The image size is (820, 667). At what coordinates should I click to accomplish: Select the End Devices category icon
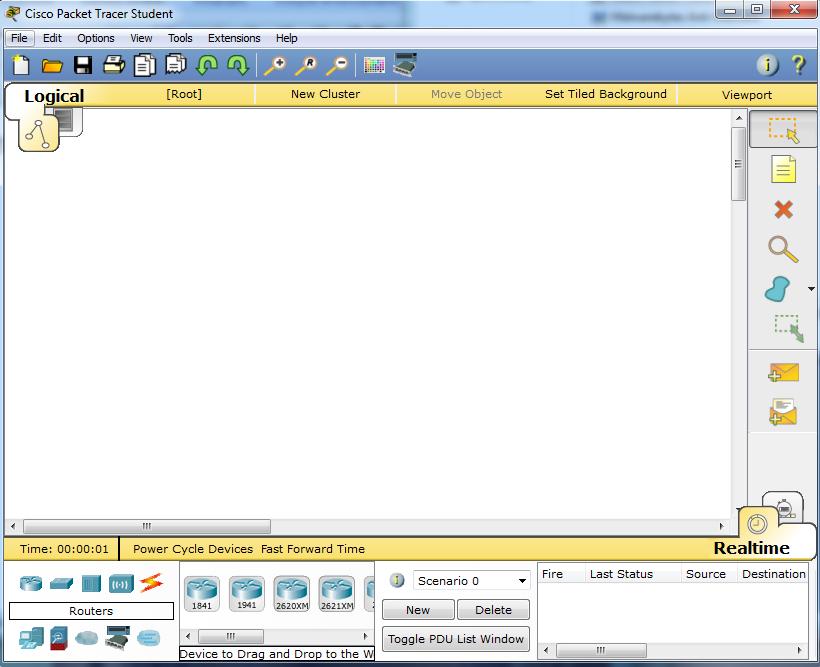coord(31,638)
